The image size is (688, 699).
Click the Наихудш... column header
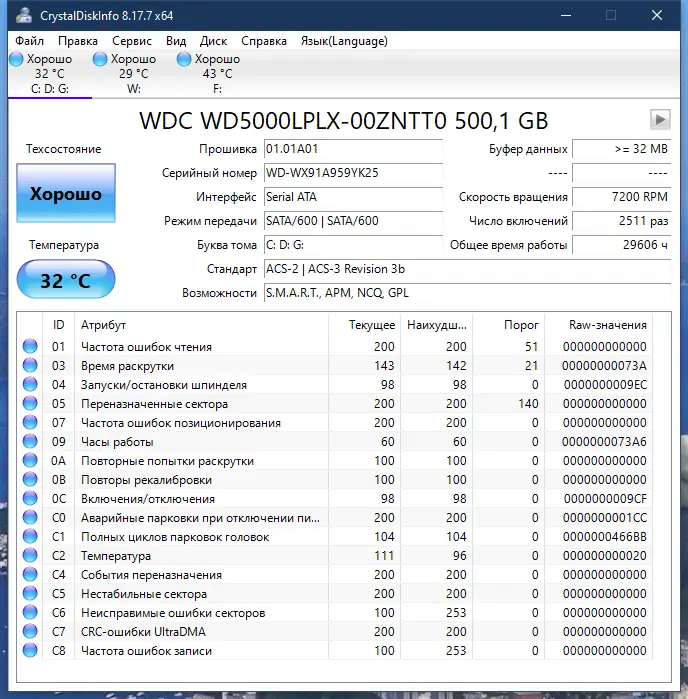(437, 325)
